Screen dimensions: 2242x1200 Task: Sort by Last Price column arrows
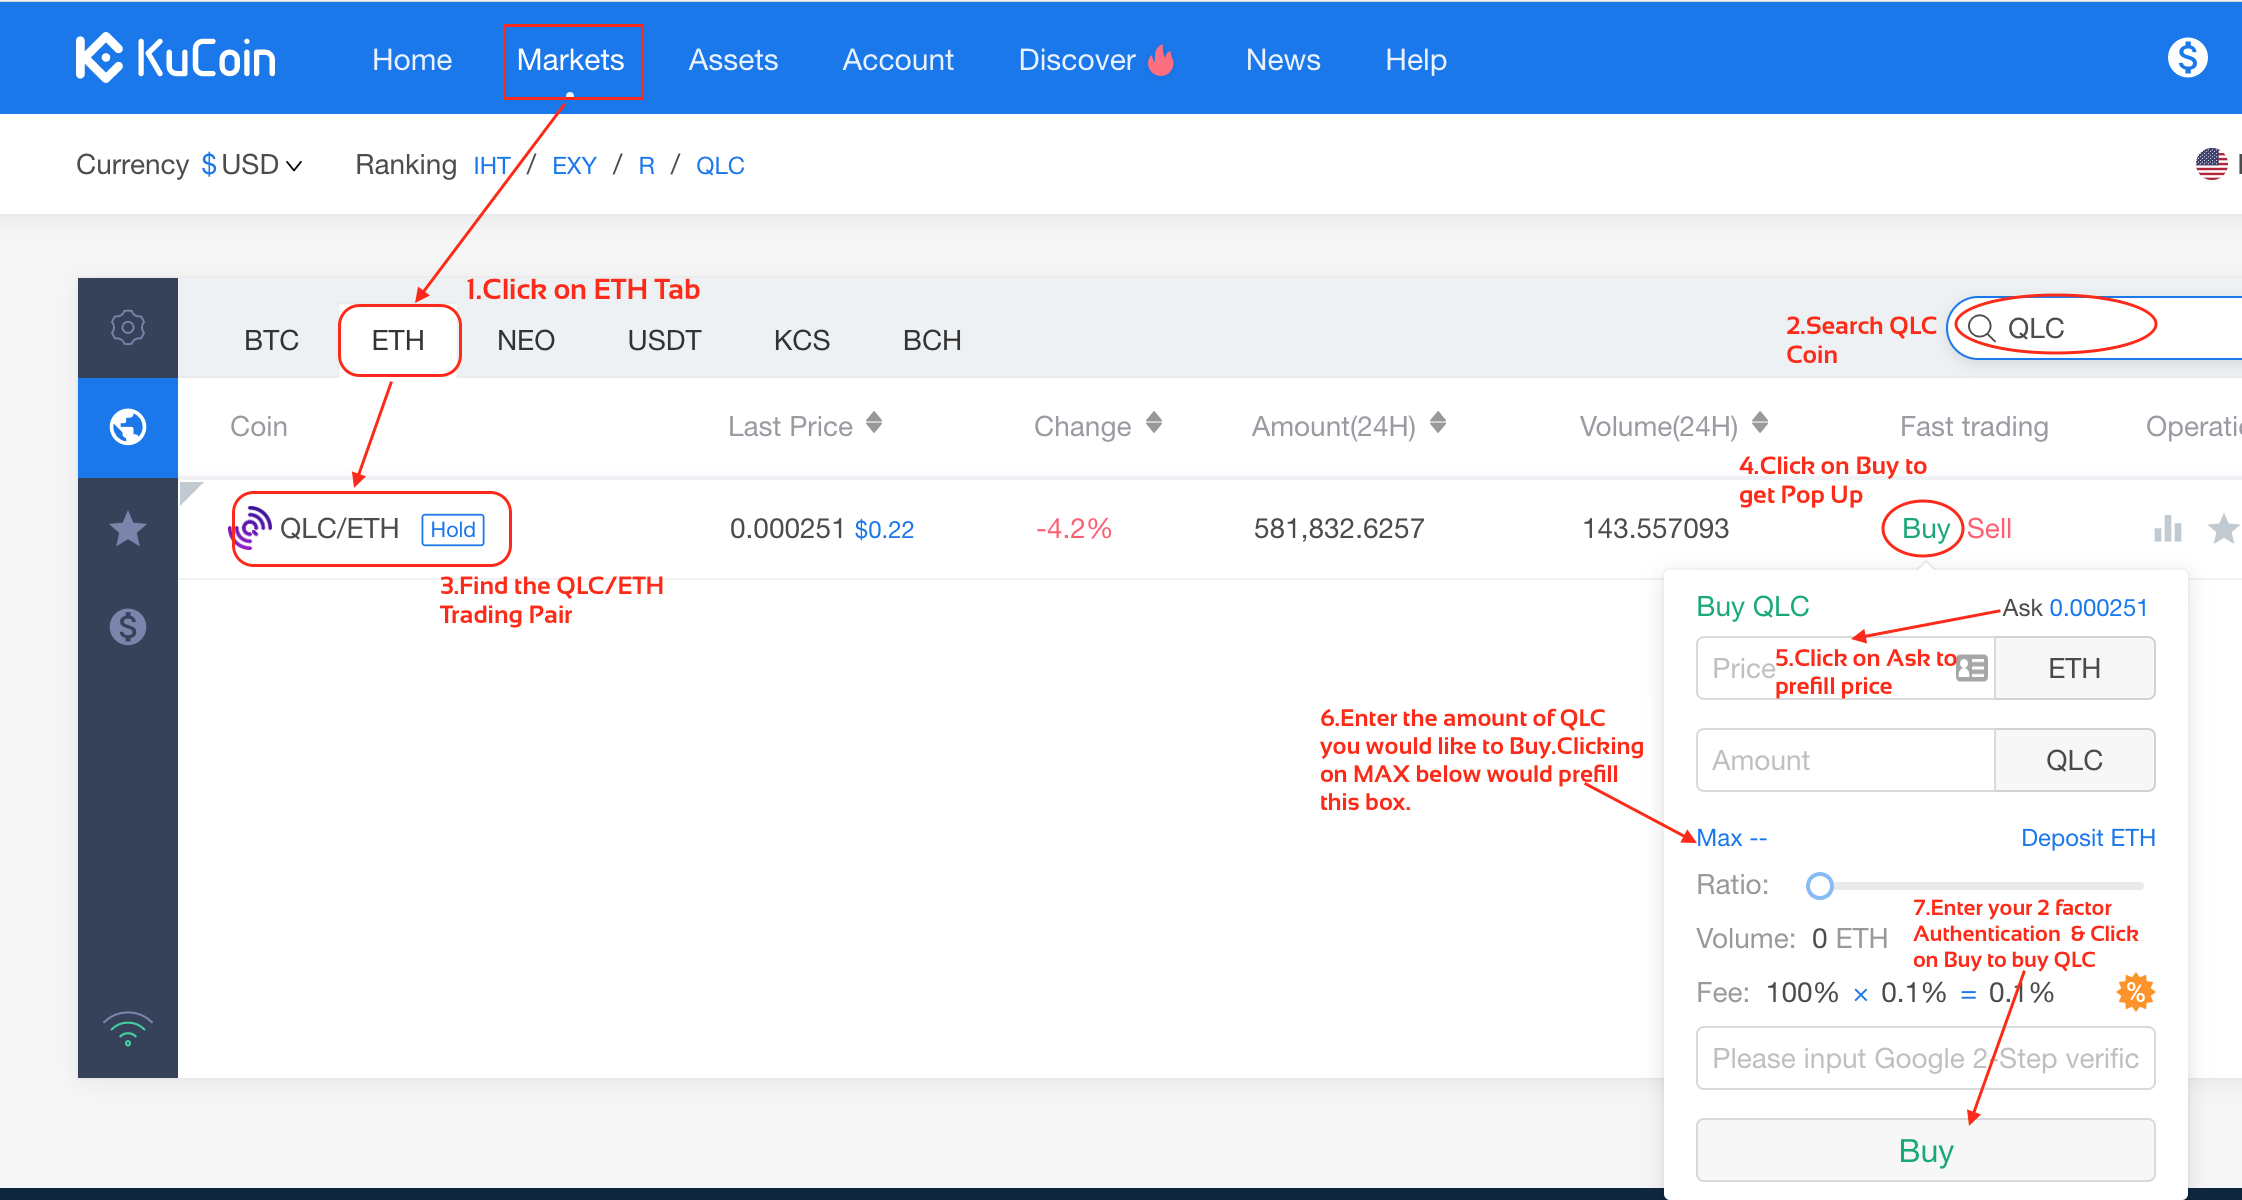[874, 423]
